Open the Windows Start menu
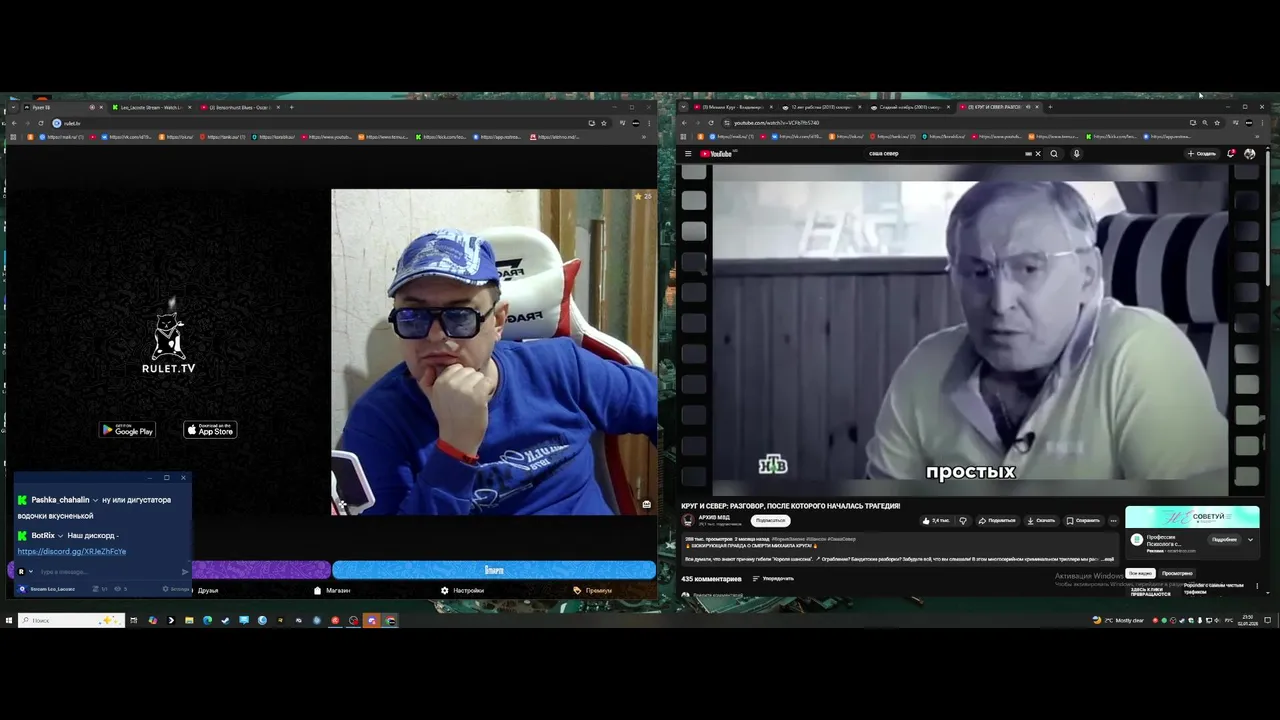Image resolution: width=1280 pixels, height=720 pixels. pyautogui.click(x=9, y=620)
